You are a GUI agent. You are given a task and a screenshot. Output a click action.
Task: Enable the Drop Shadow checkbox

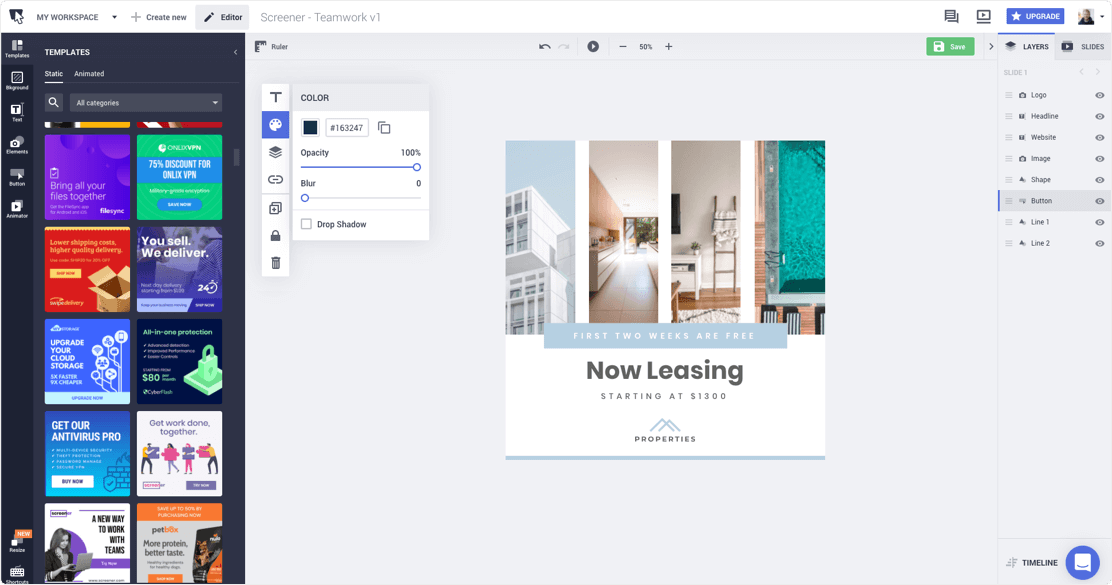point(306,224)
